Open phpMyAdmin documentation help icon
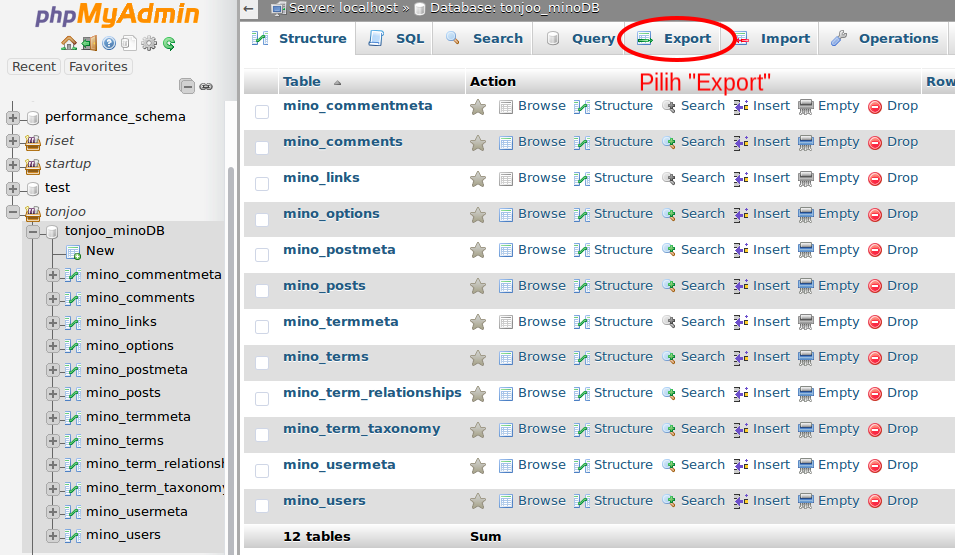955x555 pixels. [x=109, y=43]
